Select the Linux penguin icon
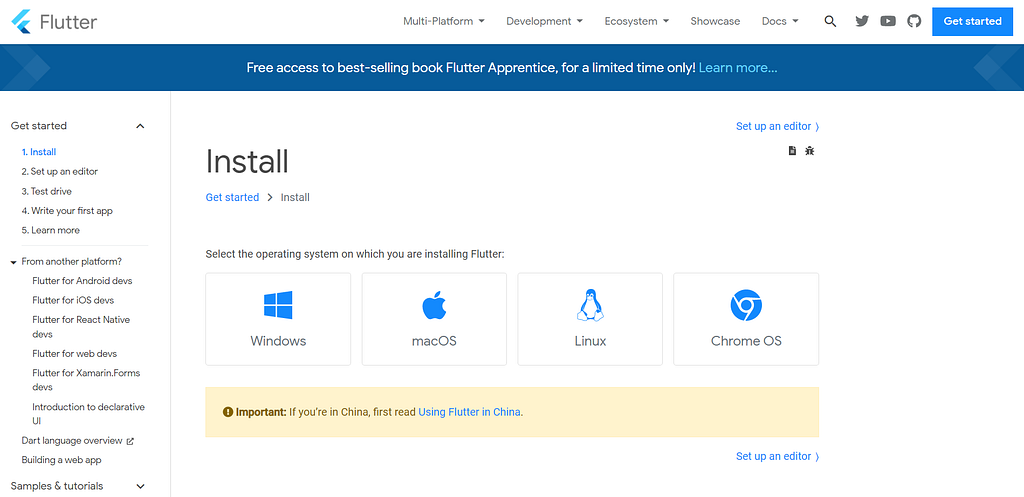 (x=590, y=305)
